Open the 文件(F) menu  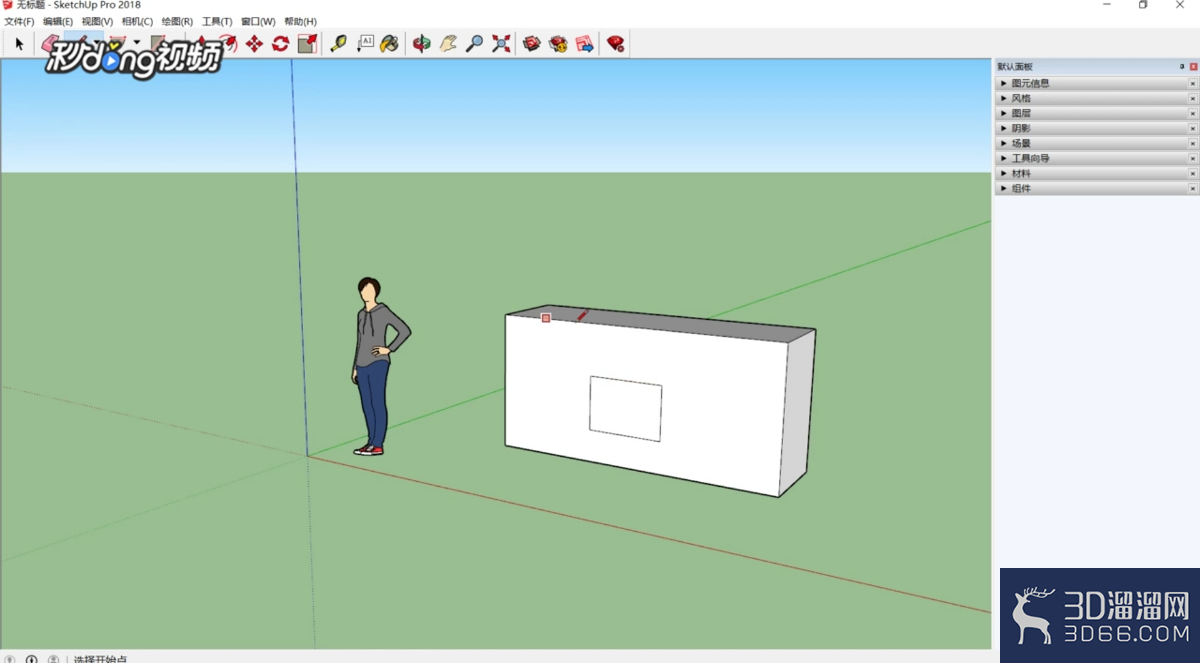click(19, 22)
